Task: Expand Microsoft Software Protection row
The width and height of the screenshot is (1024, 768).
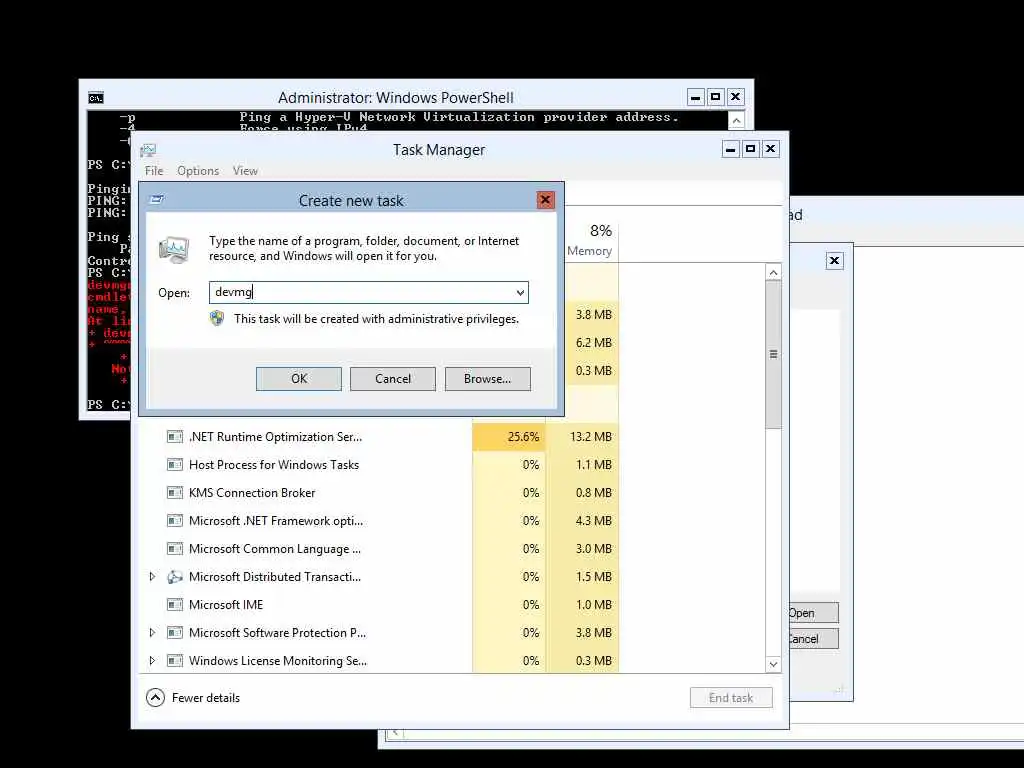Action: coord(152,633)
